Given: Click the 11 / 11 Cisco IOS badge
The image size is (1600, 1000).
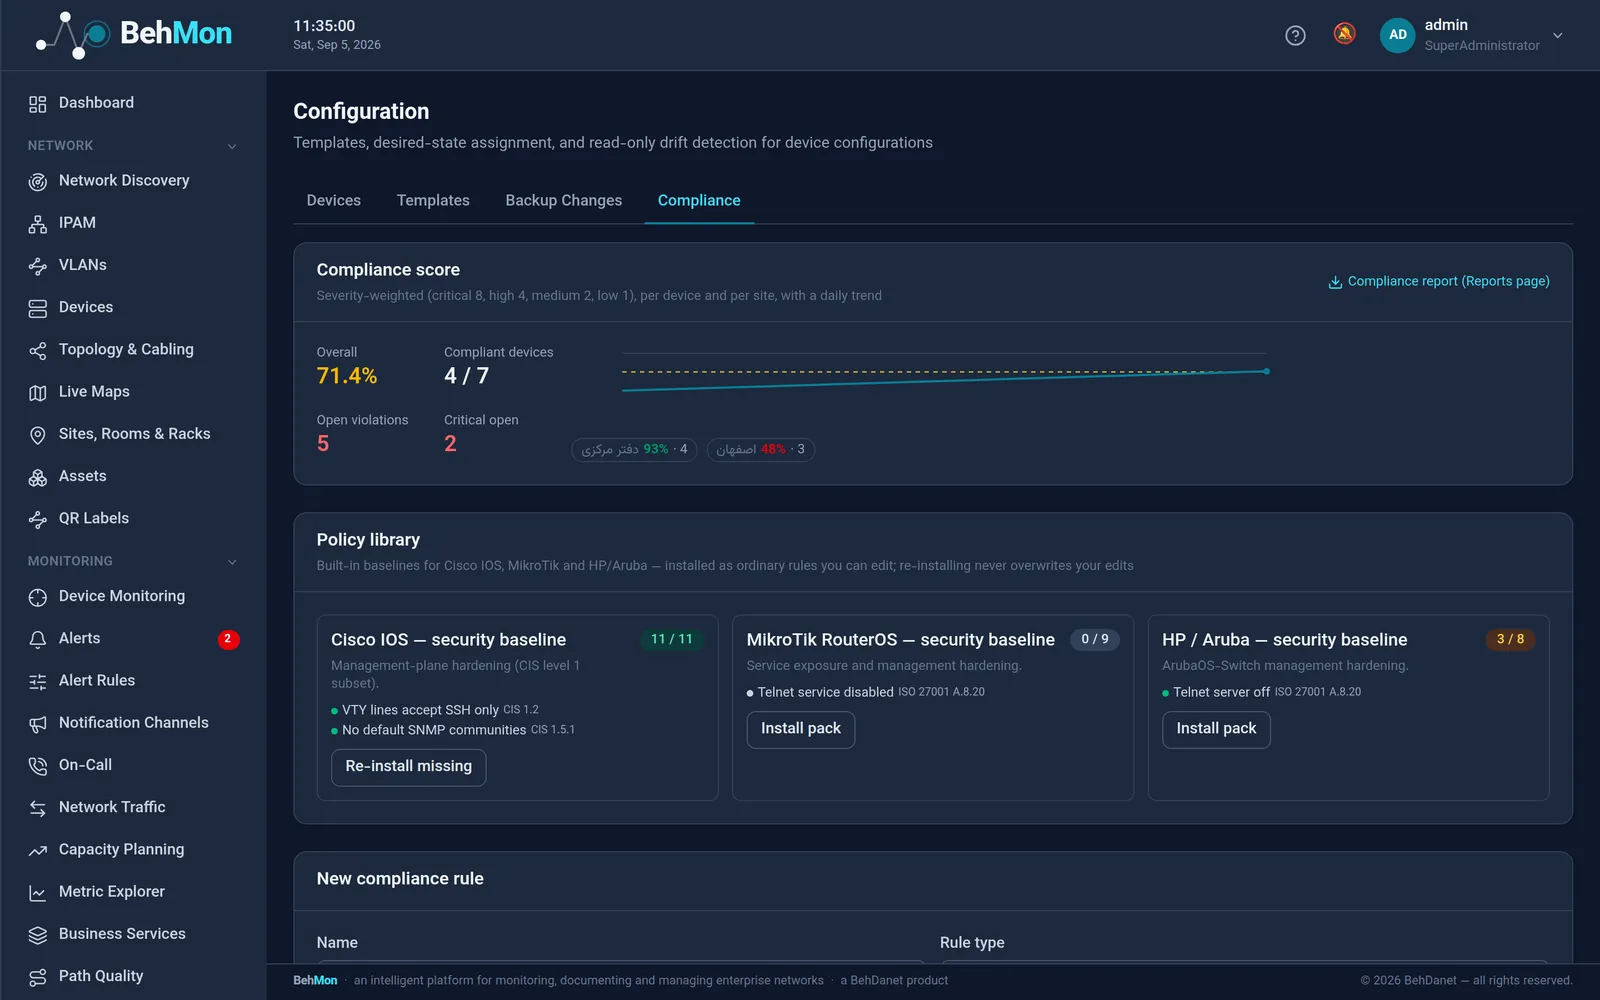Looking at the screenshot, I should 672,639.
